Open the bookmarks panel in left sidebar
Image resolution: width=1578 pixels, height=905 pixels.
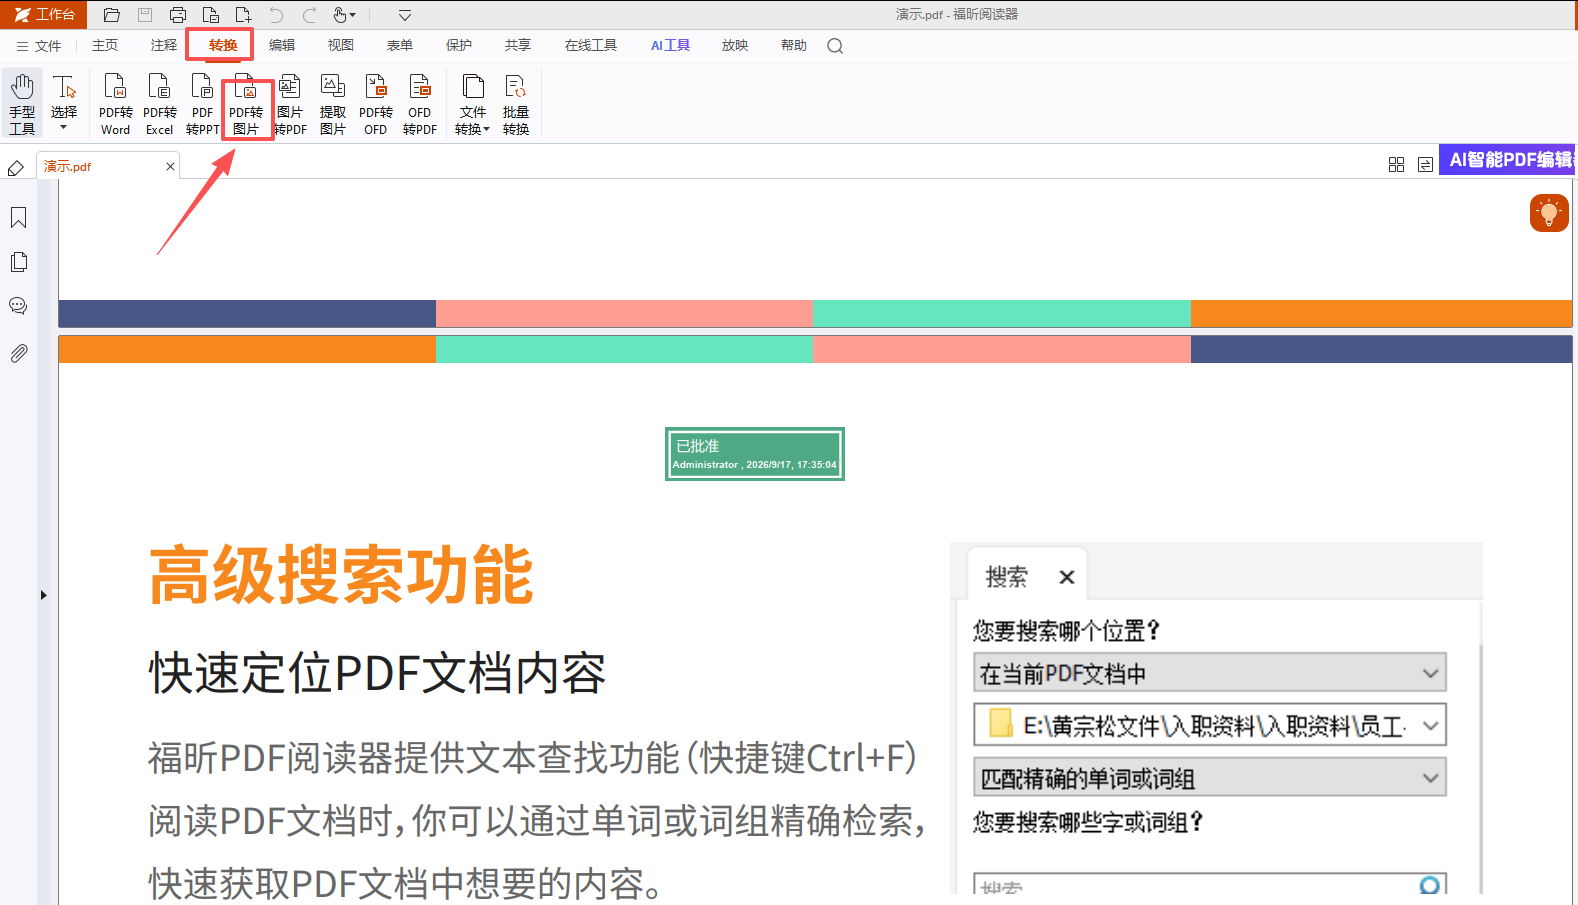[18, 218]
